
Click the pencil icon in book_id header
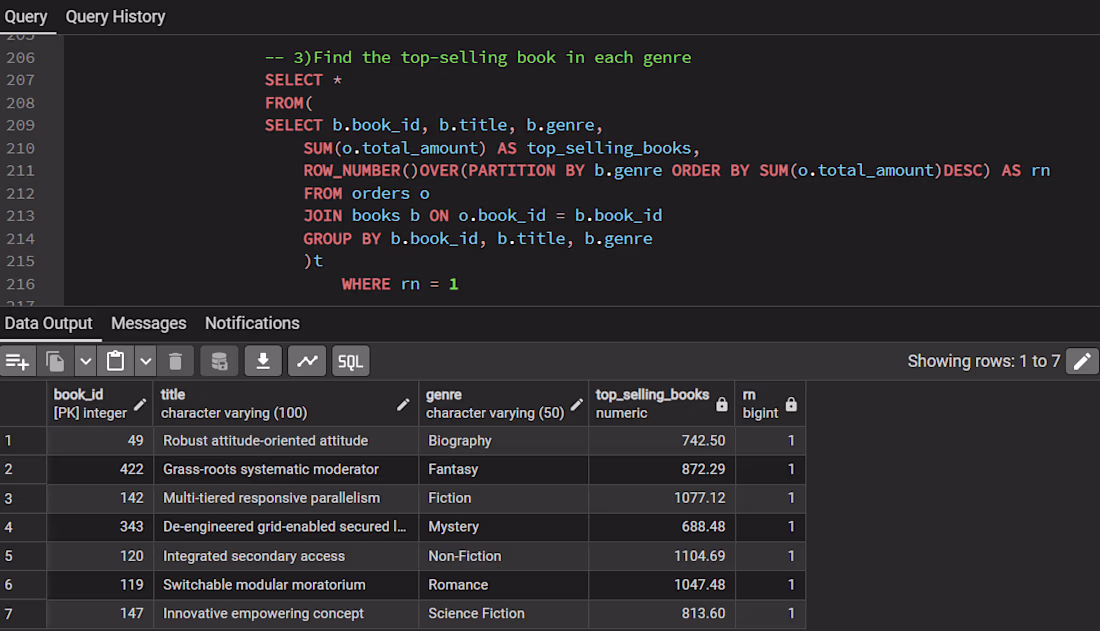[140, 404]
